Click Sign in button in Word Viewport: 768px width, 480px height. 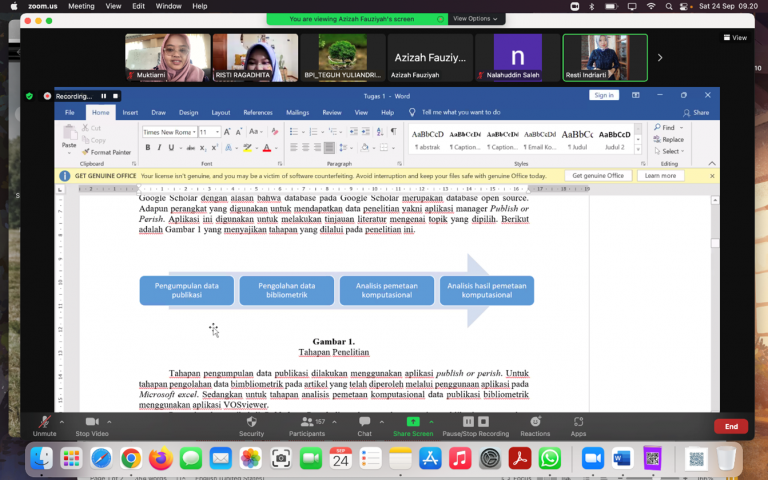pyautogui.click(x=603, y=95)
